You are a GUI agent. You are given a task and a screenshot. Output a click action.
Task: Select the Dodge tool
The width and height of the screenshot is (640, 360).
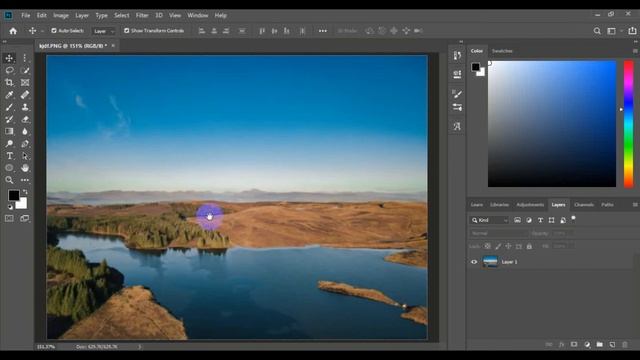(x=9, y=144)
